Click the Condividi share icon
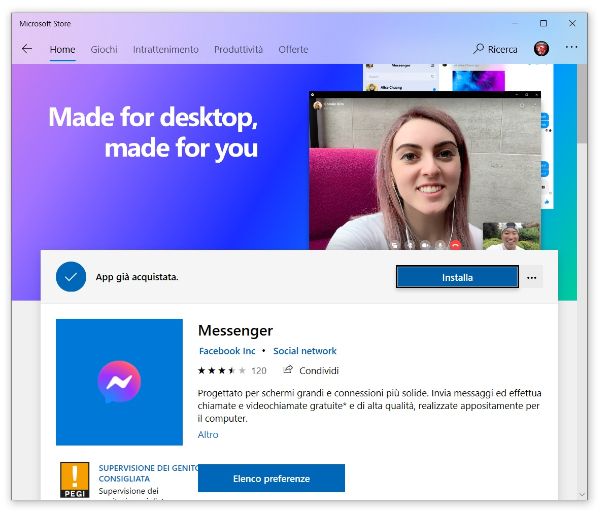The height and width of the screenshot is (518, 610). click(x=288, y=370)
